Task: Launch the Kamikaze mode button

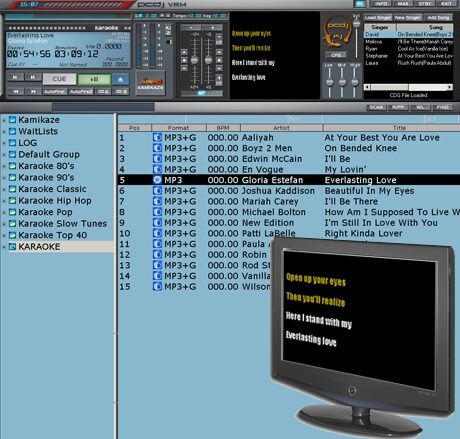Action: [151, 83]
